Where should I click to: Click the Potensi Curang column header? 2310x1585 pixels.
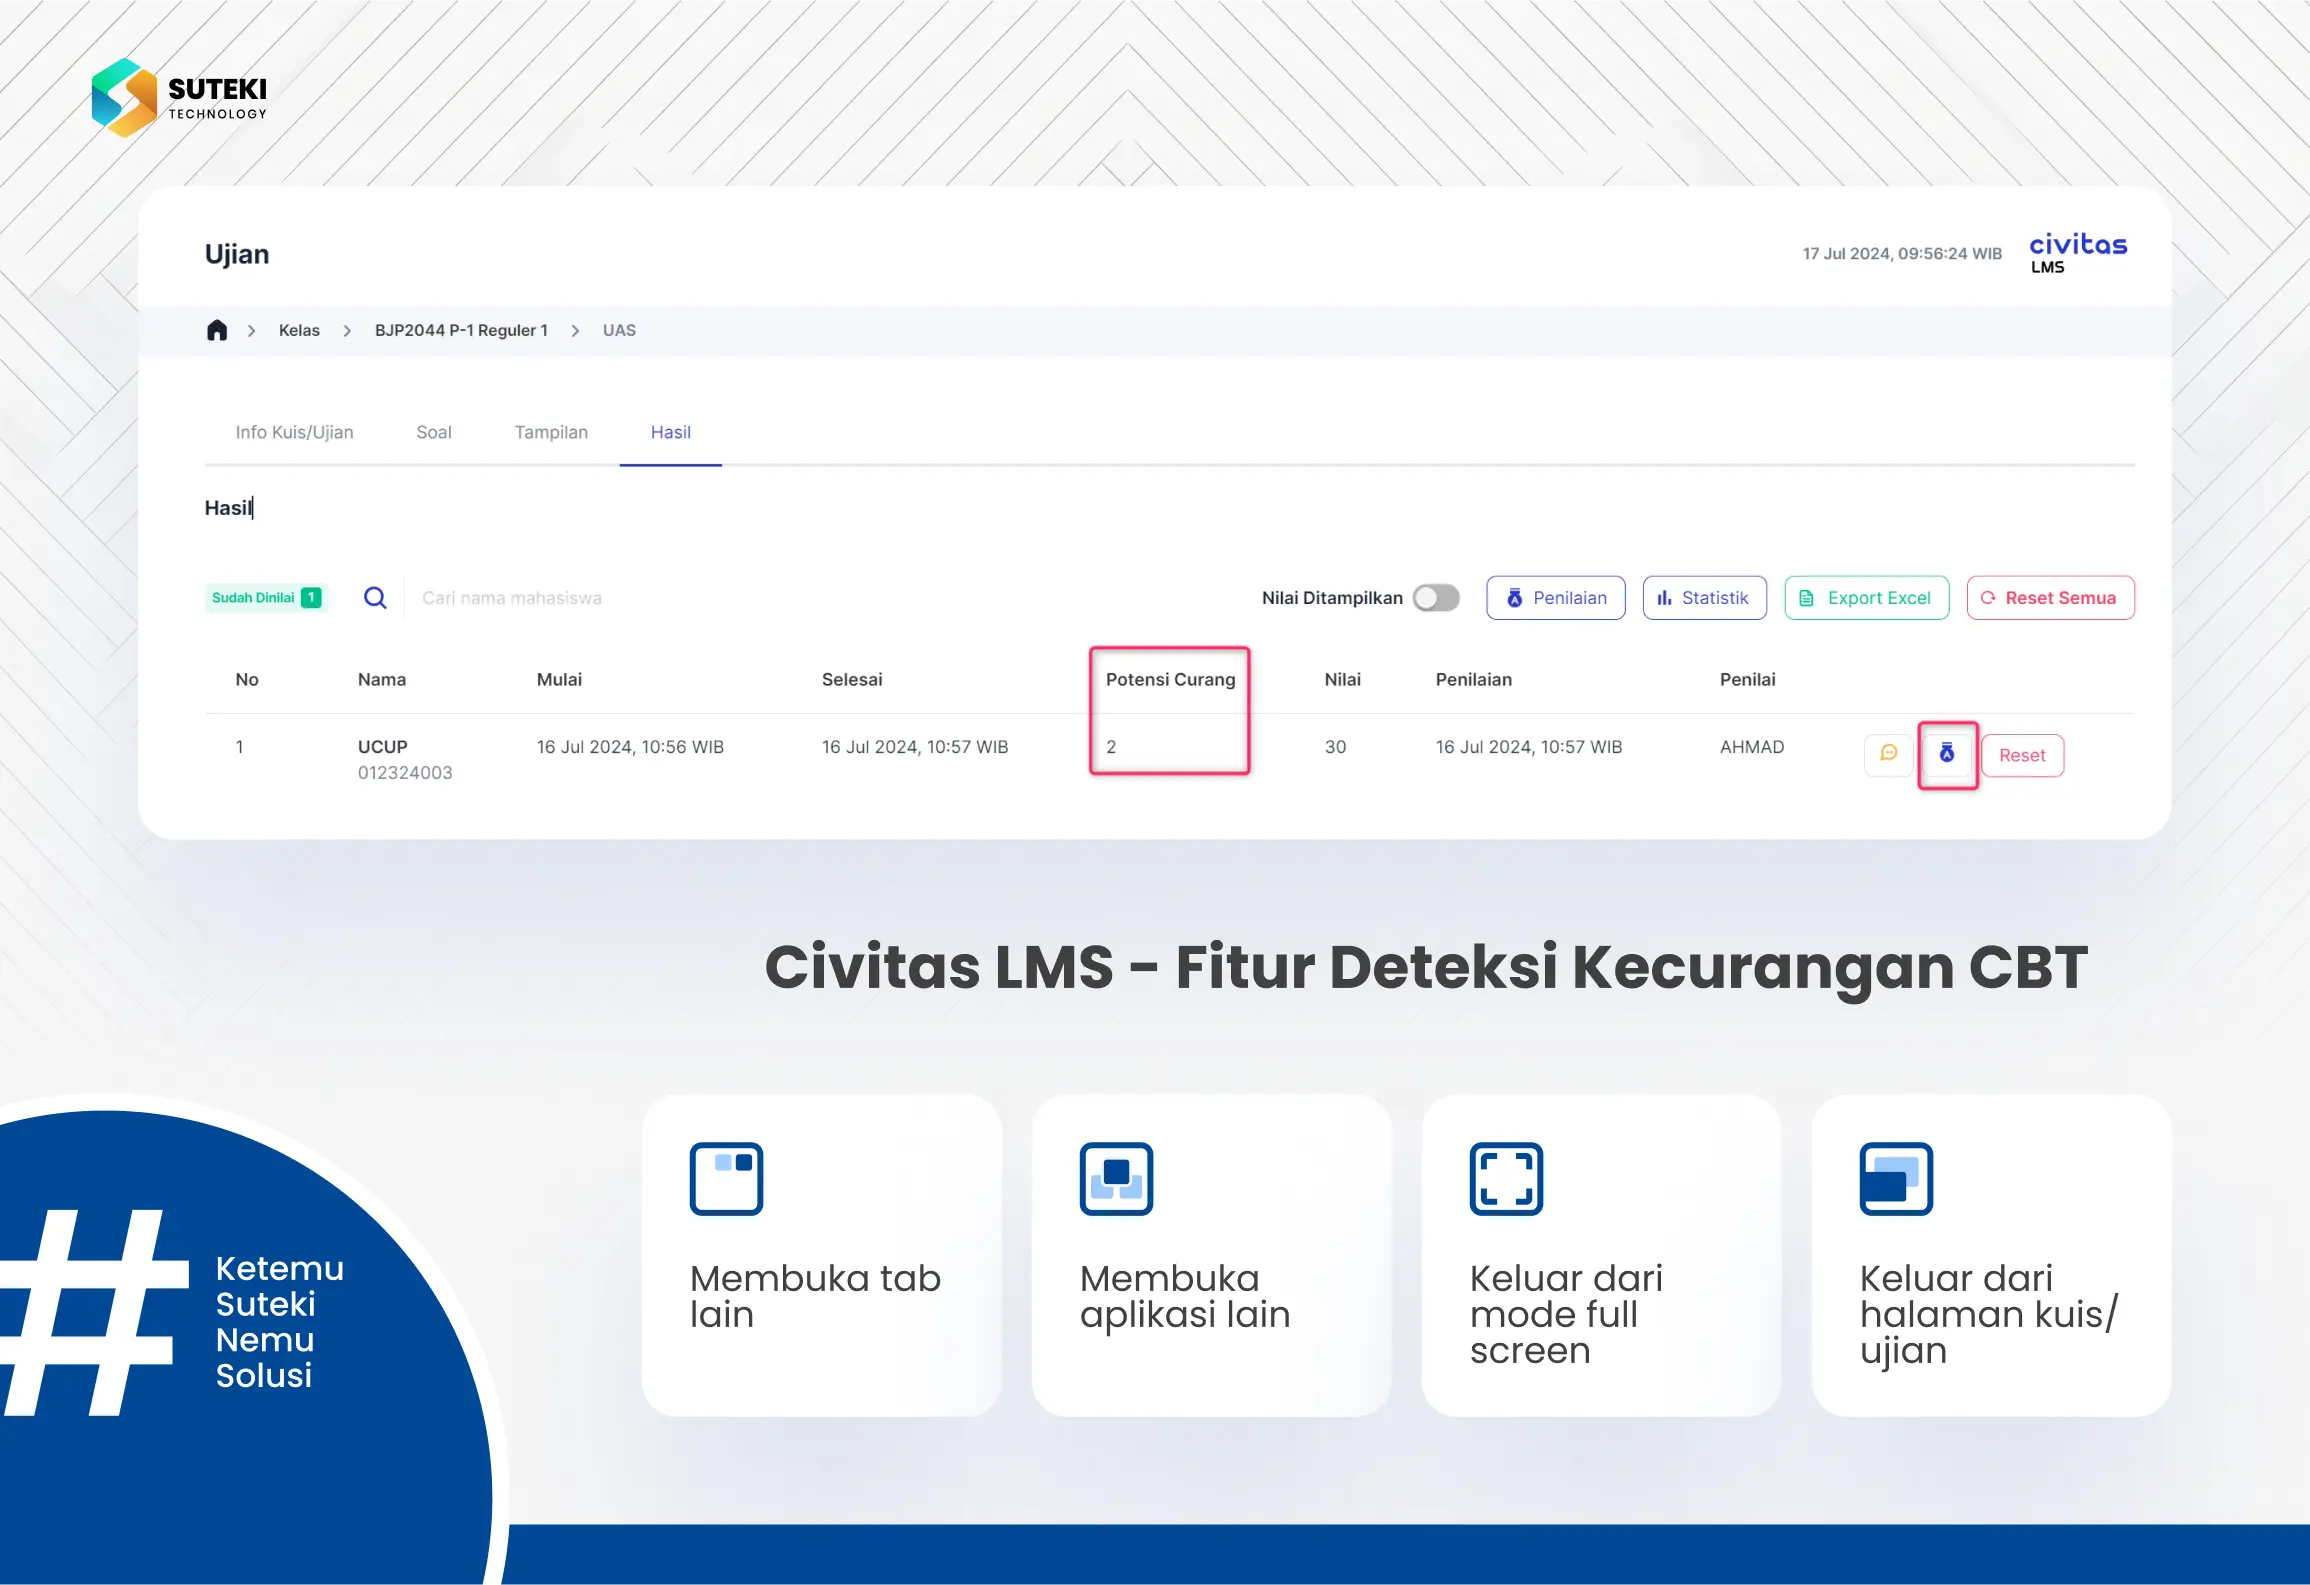pos(1171,679)
